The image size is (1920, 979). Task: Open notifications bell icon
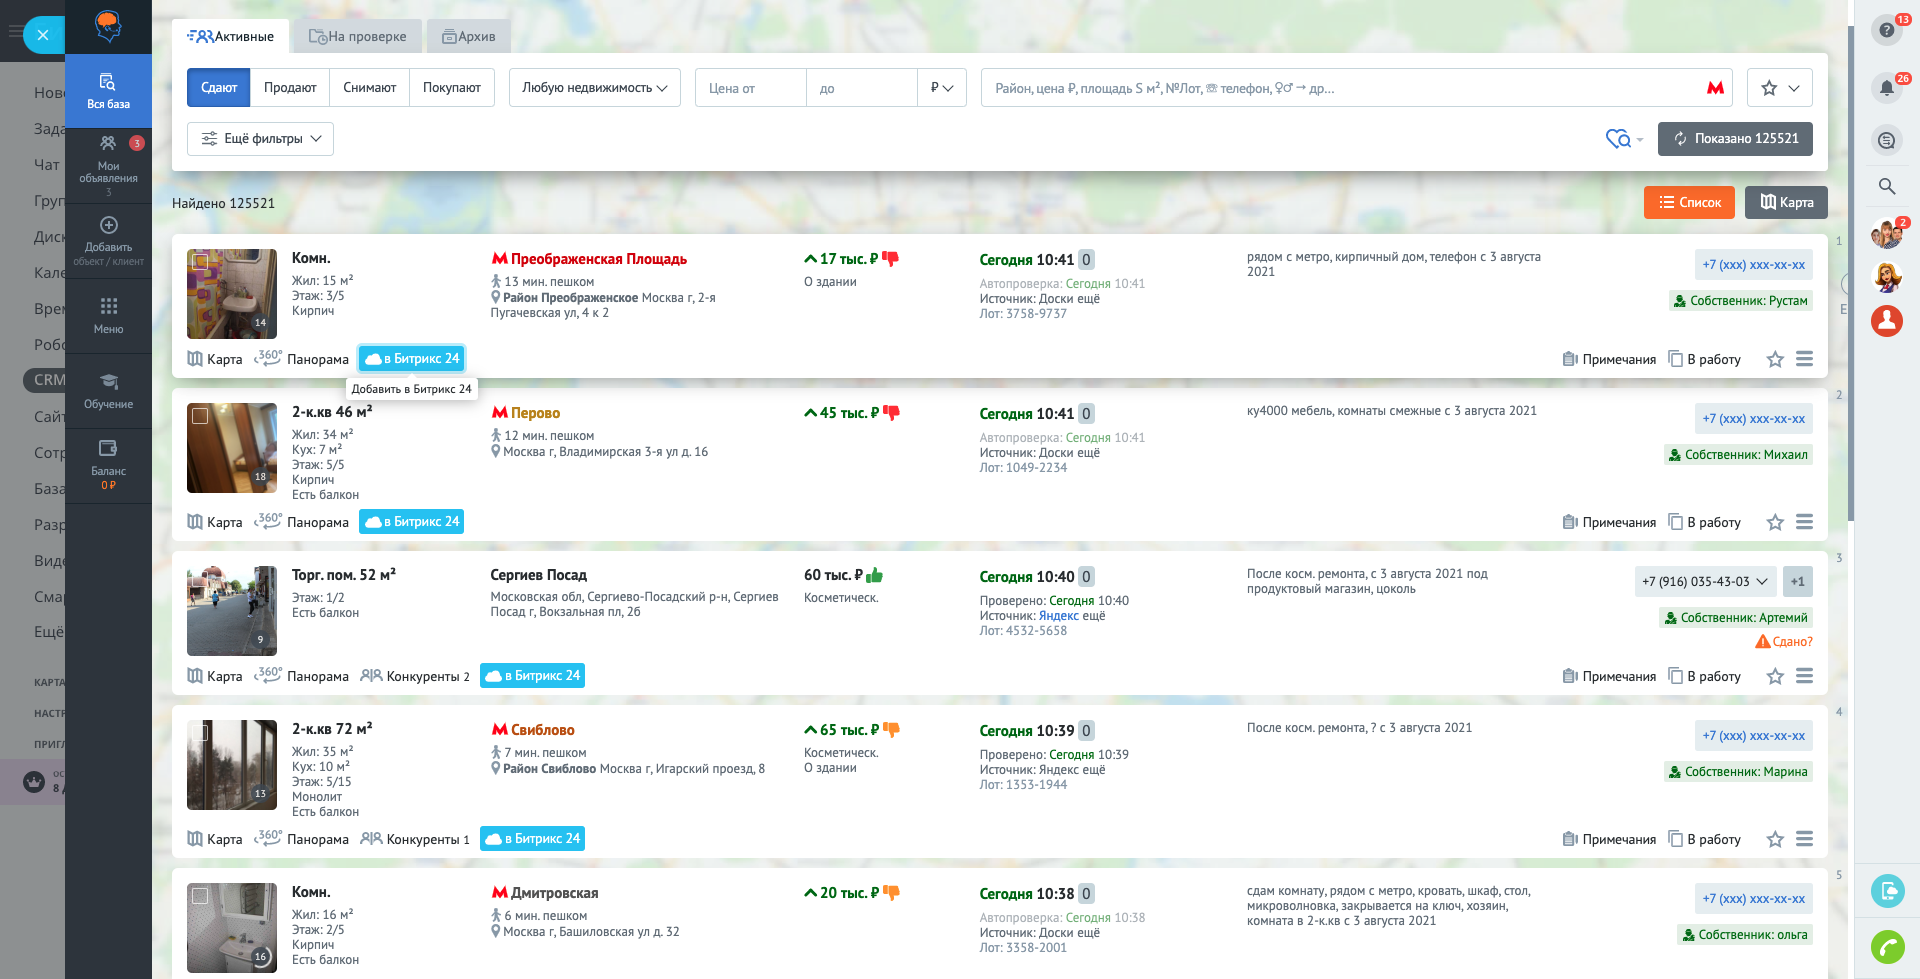(x=1886, y=88)
